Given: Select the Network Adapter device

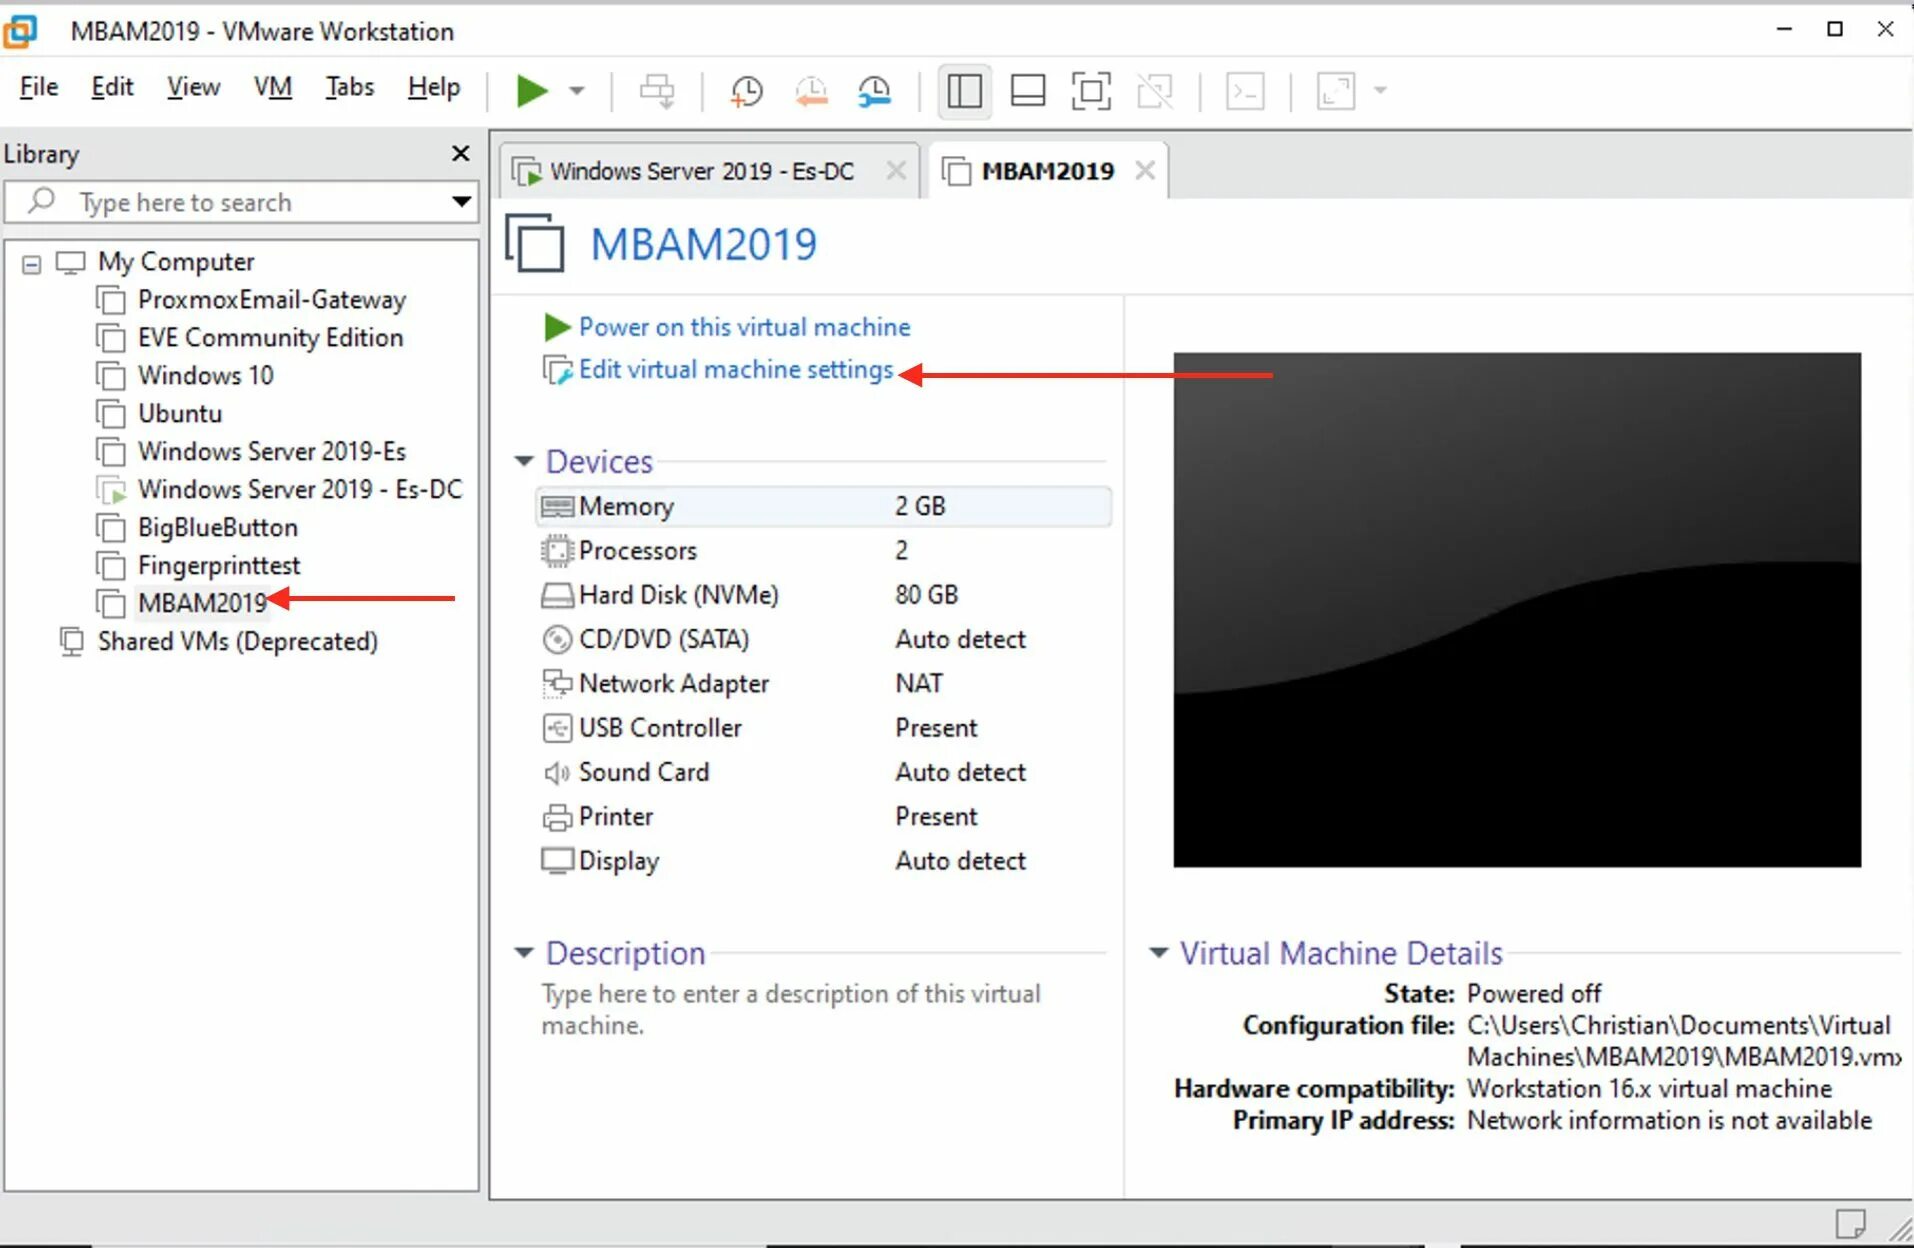Looking at the screenshot, I should point(824,684).
